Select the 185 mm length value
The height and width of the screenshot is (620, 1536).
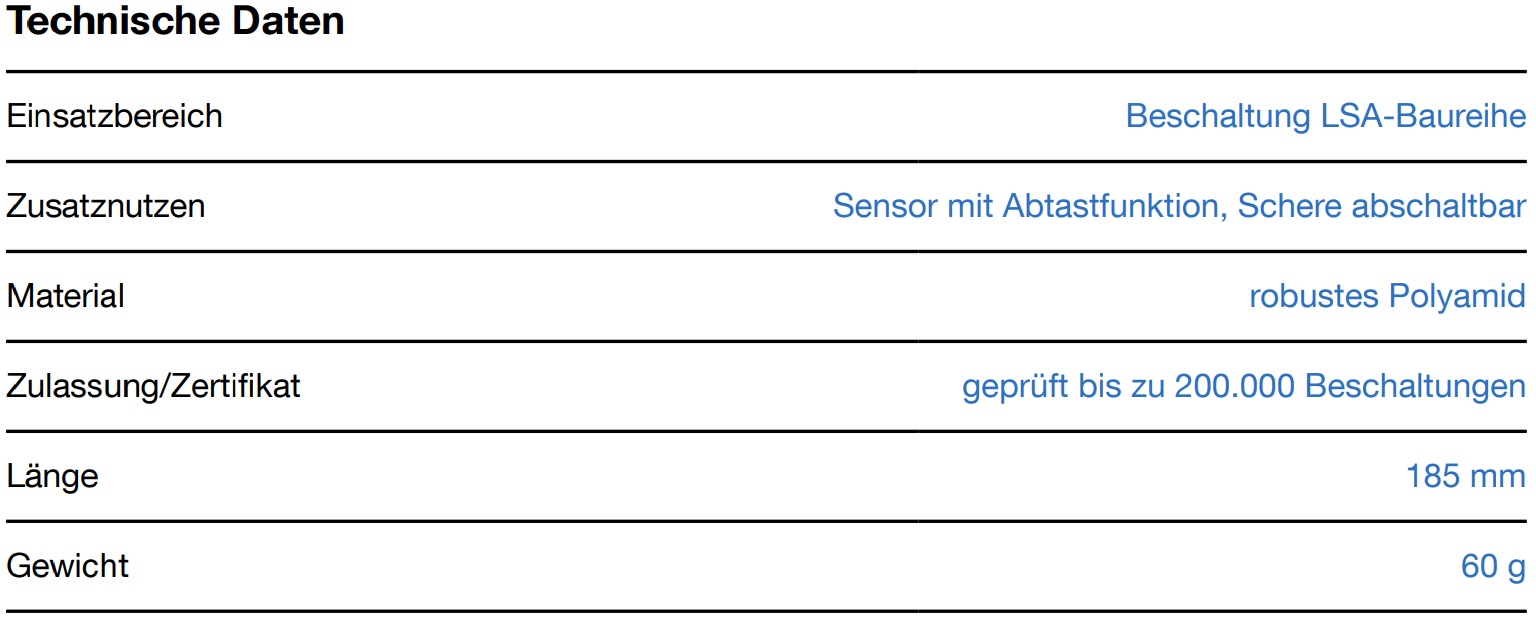click(1465, 476)
